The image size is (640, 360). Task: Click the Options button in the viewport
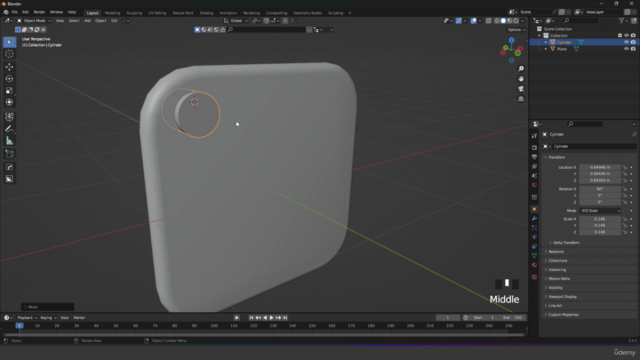(516, 30)
